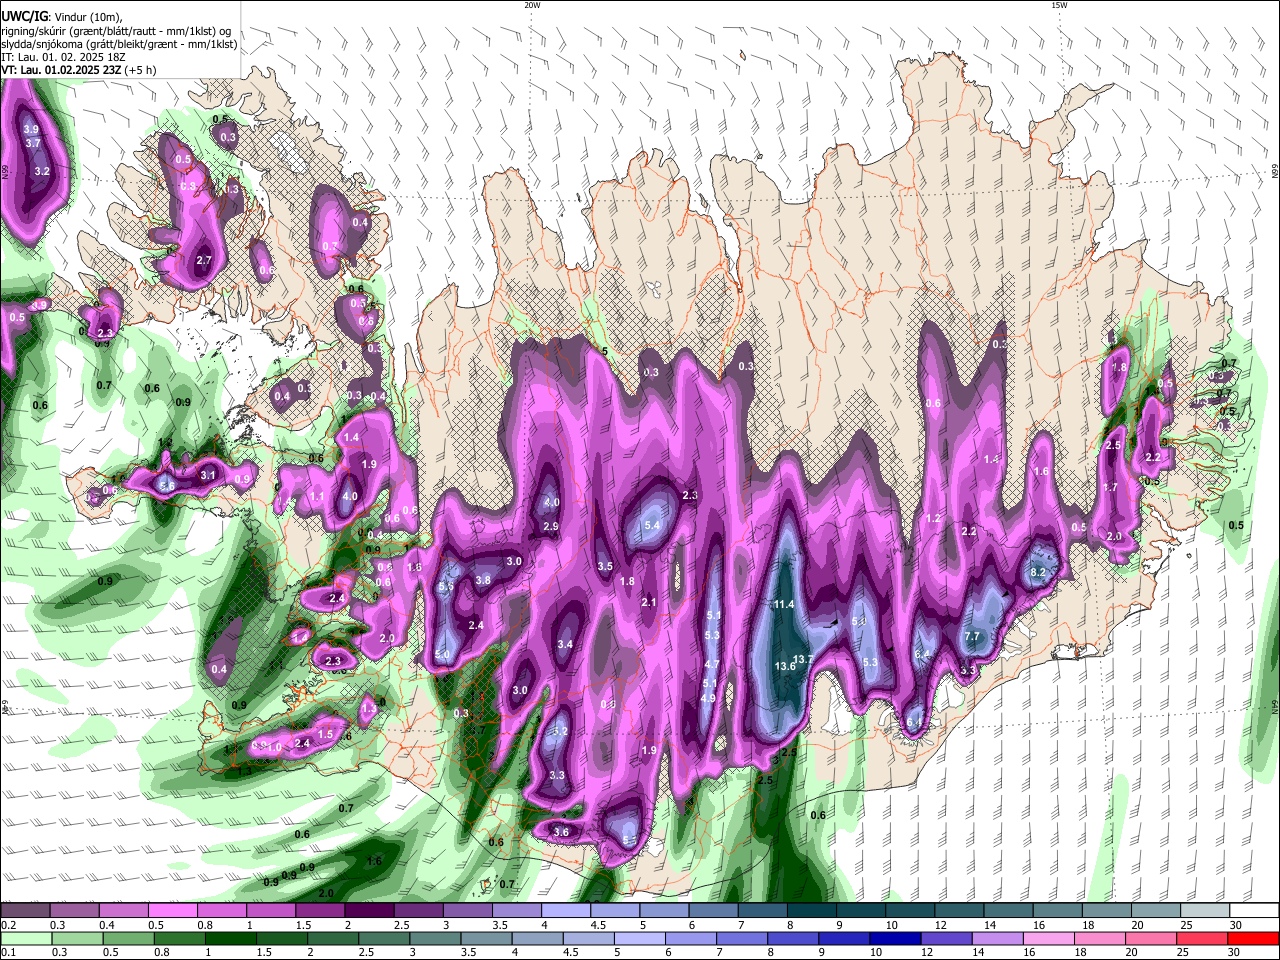Click the 2.9 value below 4.0
This screenshot has height=960, width=1280.
click(x=551, y=526)
